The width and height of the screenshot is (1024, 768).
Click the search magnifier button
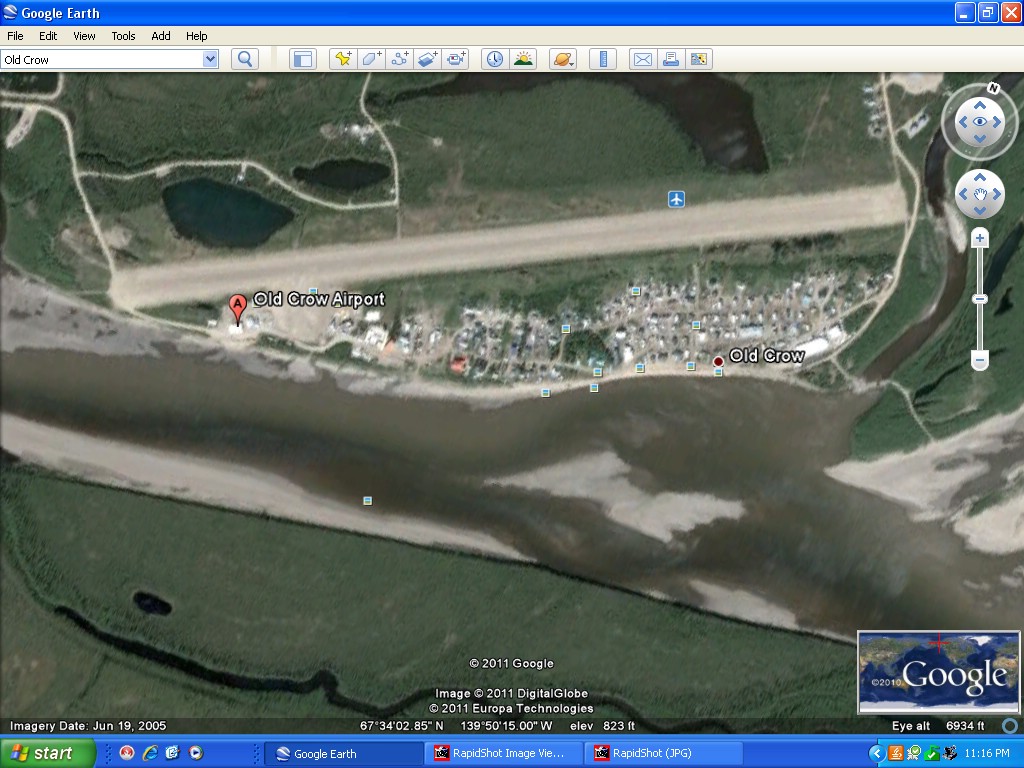coord(245,59)
